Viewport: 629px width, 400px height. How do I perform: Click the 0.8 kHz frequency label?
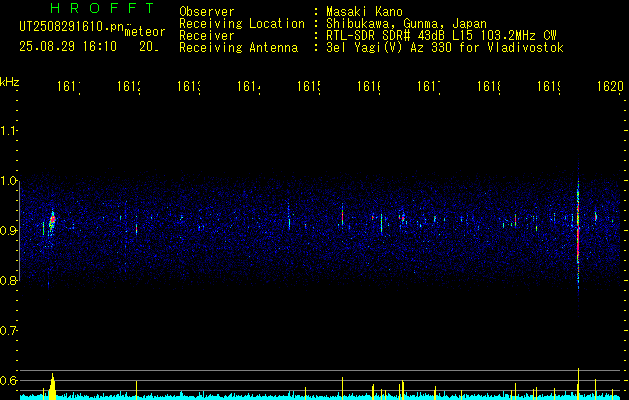(9, 280)
